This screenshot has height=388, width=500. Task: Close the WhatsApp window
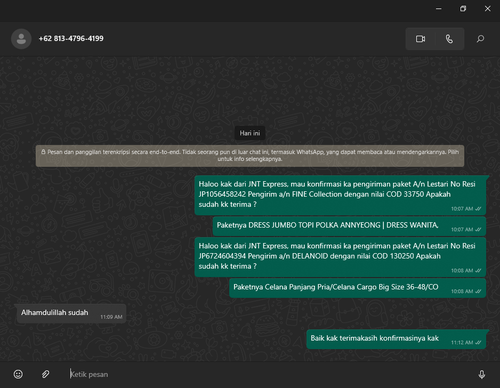(x=487, y=9)
